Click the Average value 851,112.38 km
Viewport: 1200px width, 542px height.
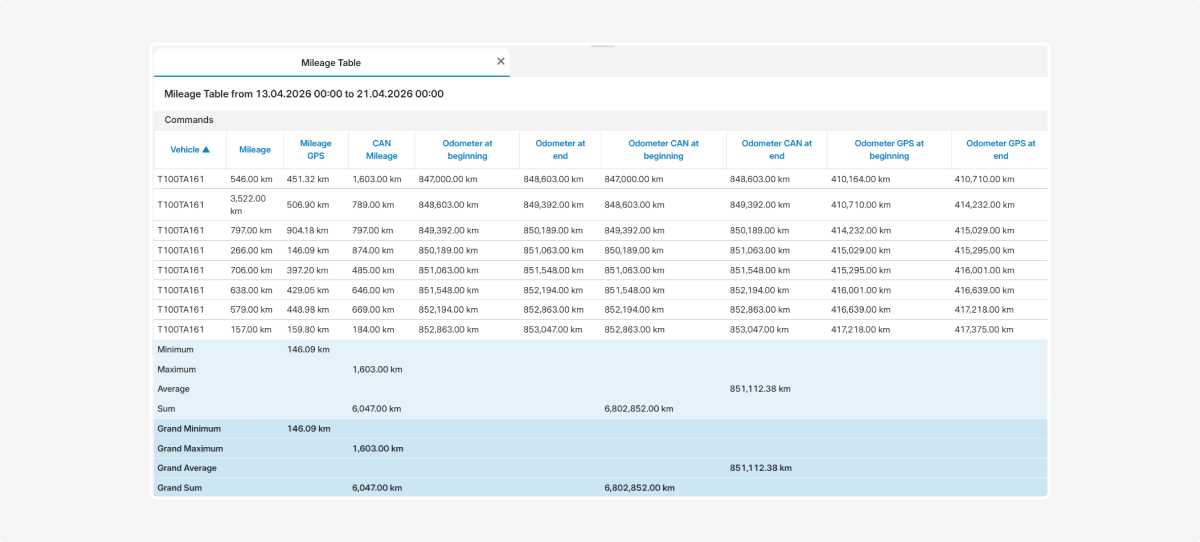tap(760, 389)
